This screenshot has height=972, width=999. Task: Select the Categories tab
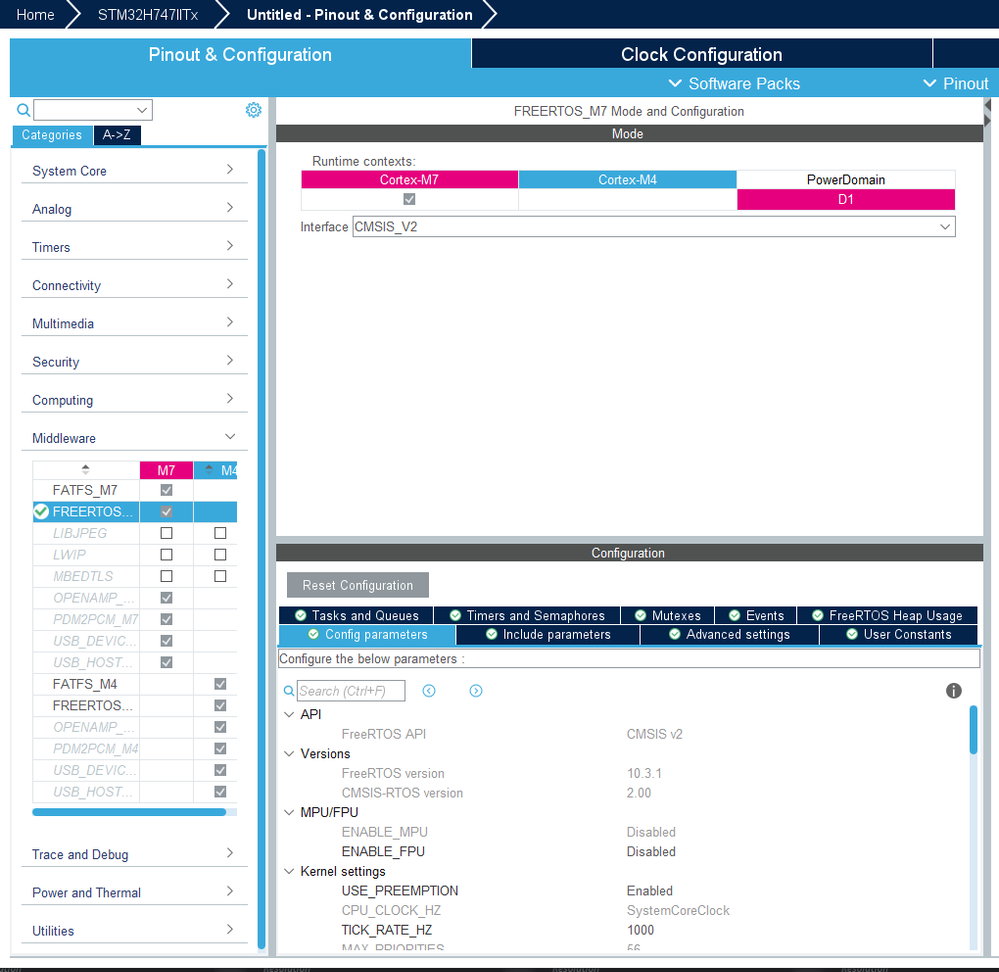point(52,135)
